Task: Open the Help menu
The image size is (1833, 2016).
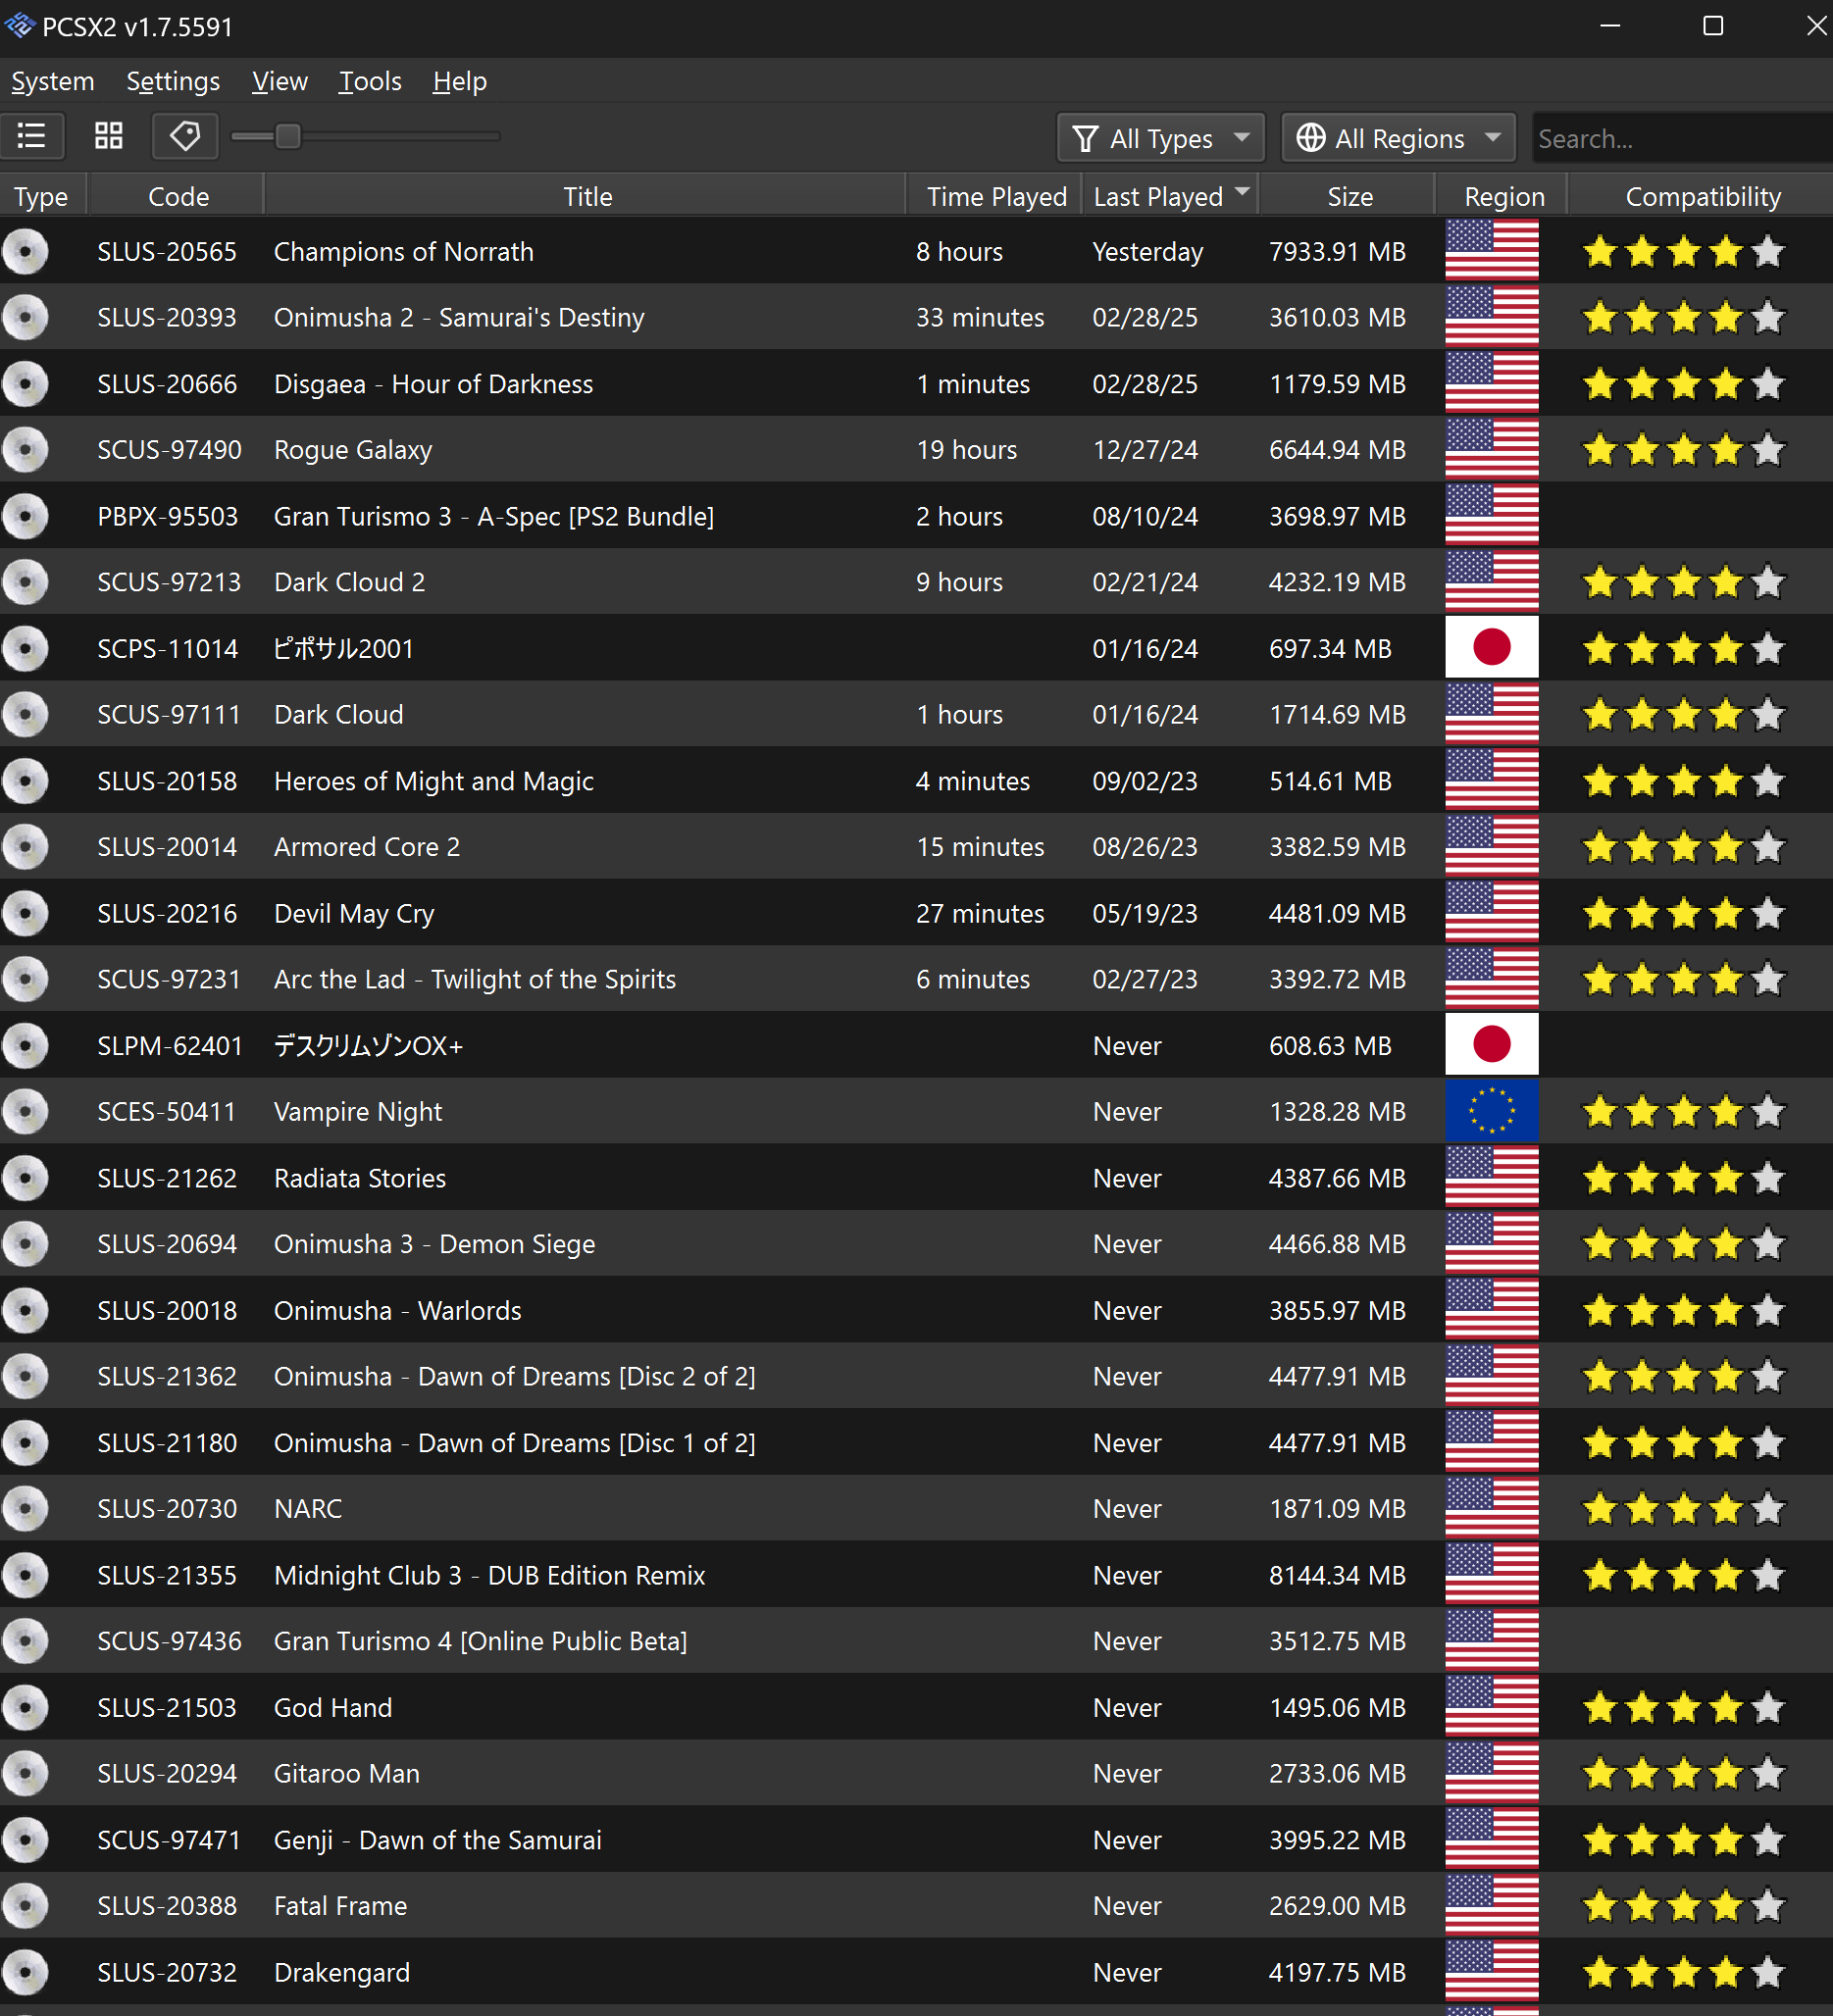Action: 460,81
